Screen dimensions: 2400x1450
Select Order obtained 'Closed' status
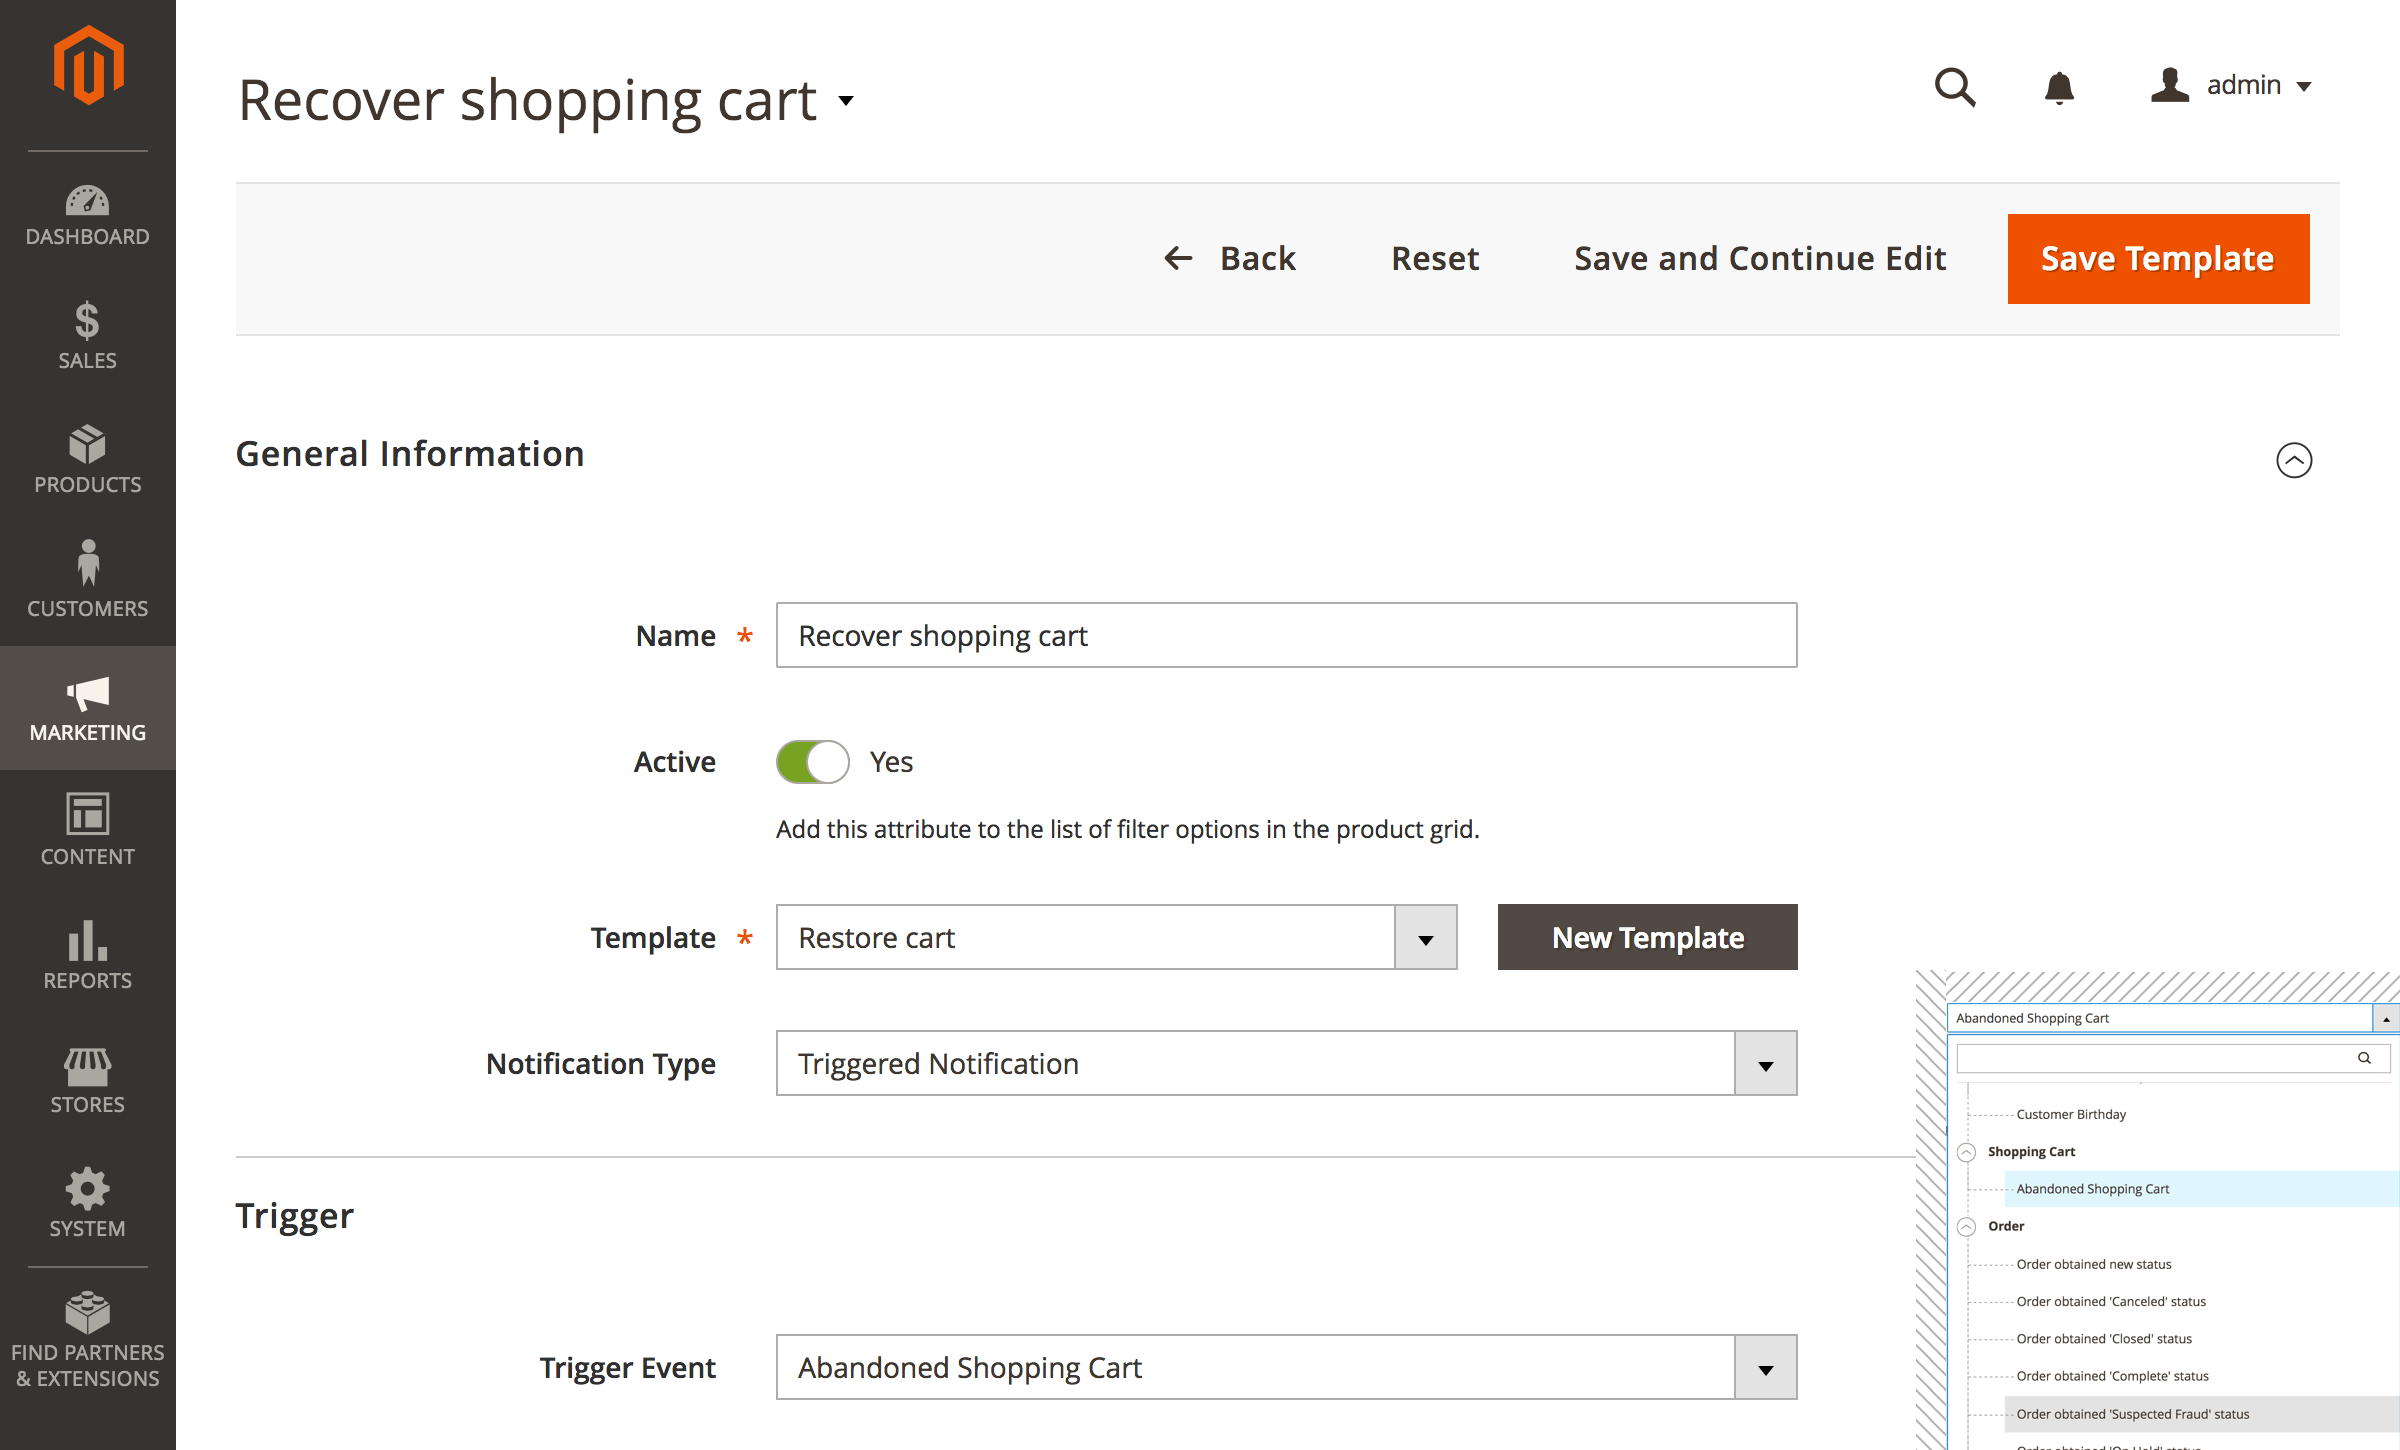tap(2104, 1339)
